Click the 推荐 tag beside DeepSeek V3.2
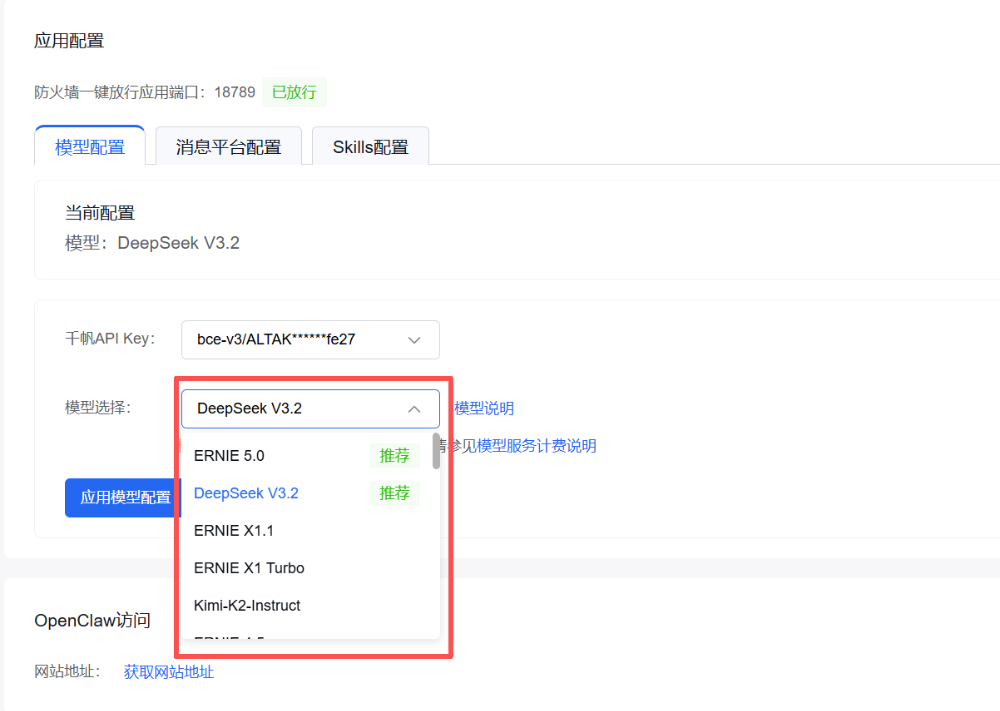The height and width of the screenshot is (711, 1000). [394, 493]
